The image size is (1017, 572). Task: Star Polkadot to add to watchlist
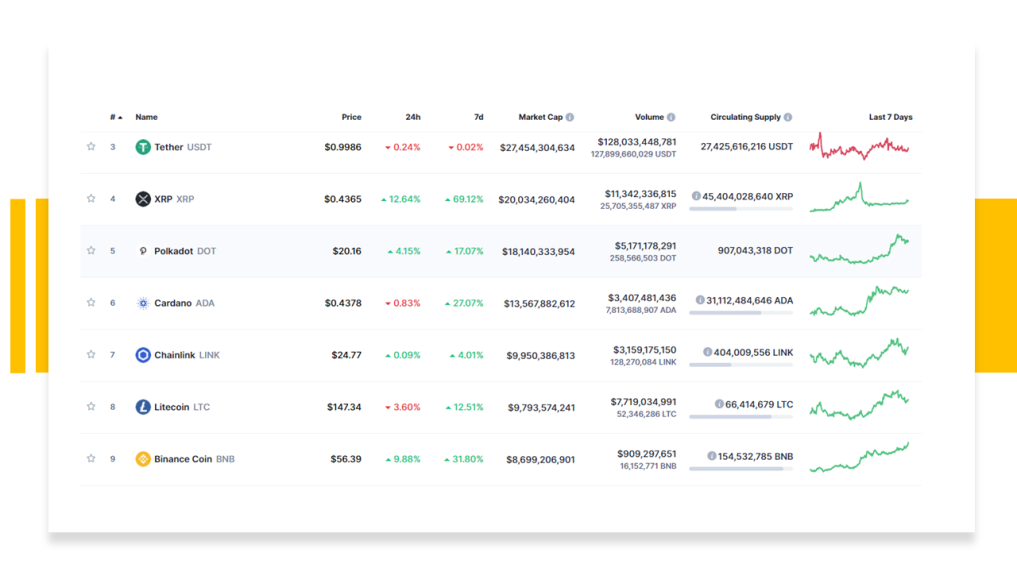click(91, 250)
